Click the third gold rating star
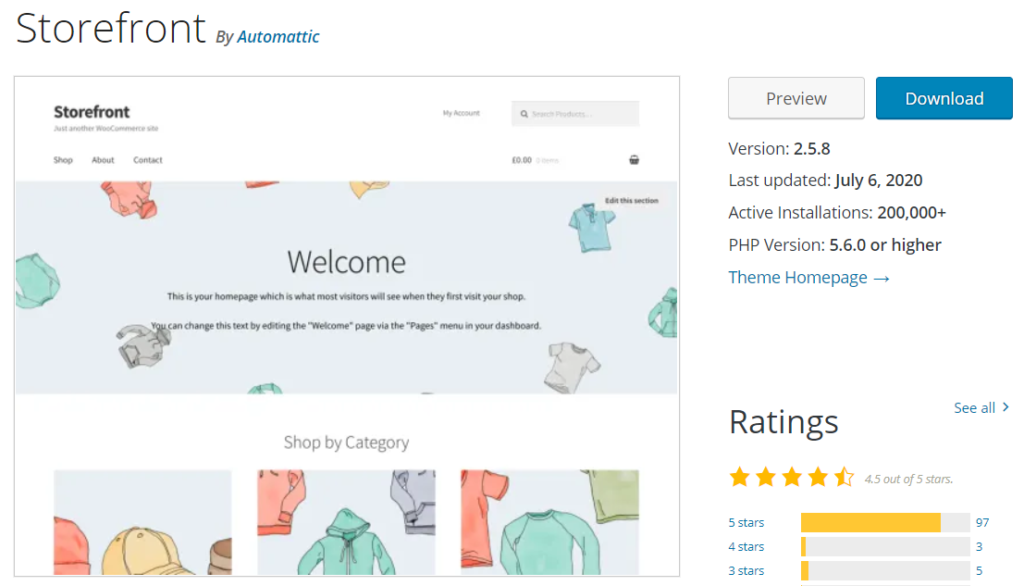This screenshot has width=1024, height=586. (791, 477)
